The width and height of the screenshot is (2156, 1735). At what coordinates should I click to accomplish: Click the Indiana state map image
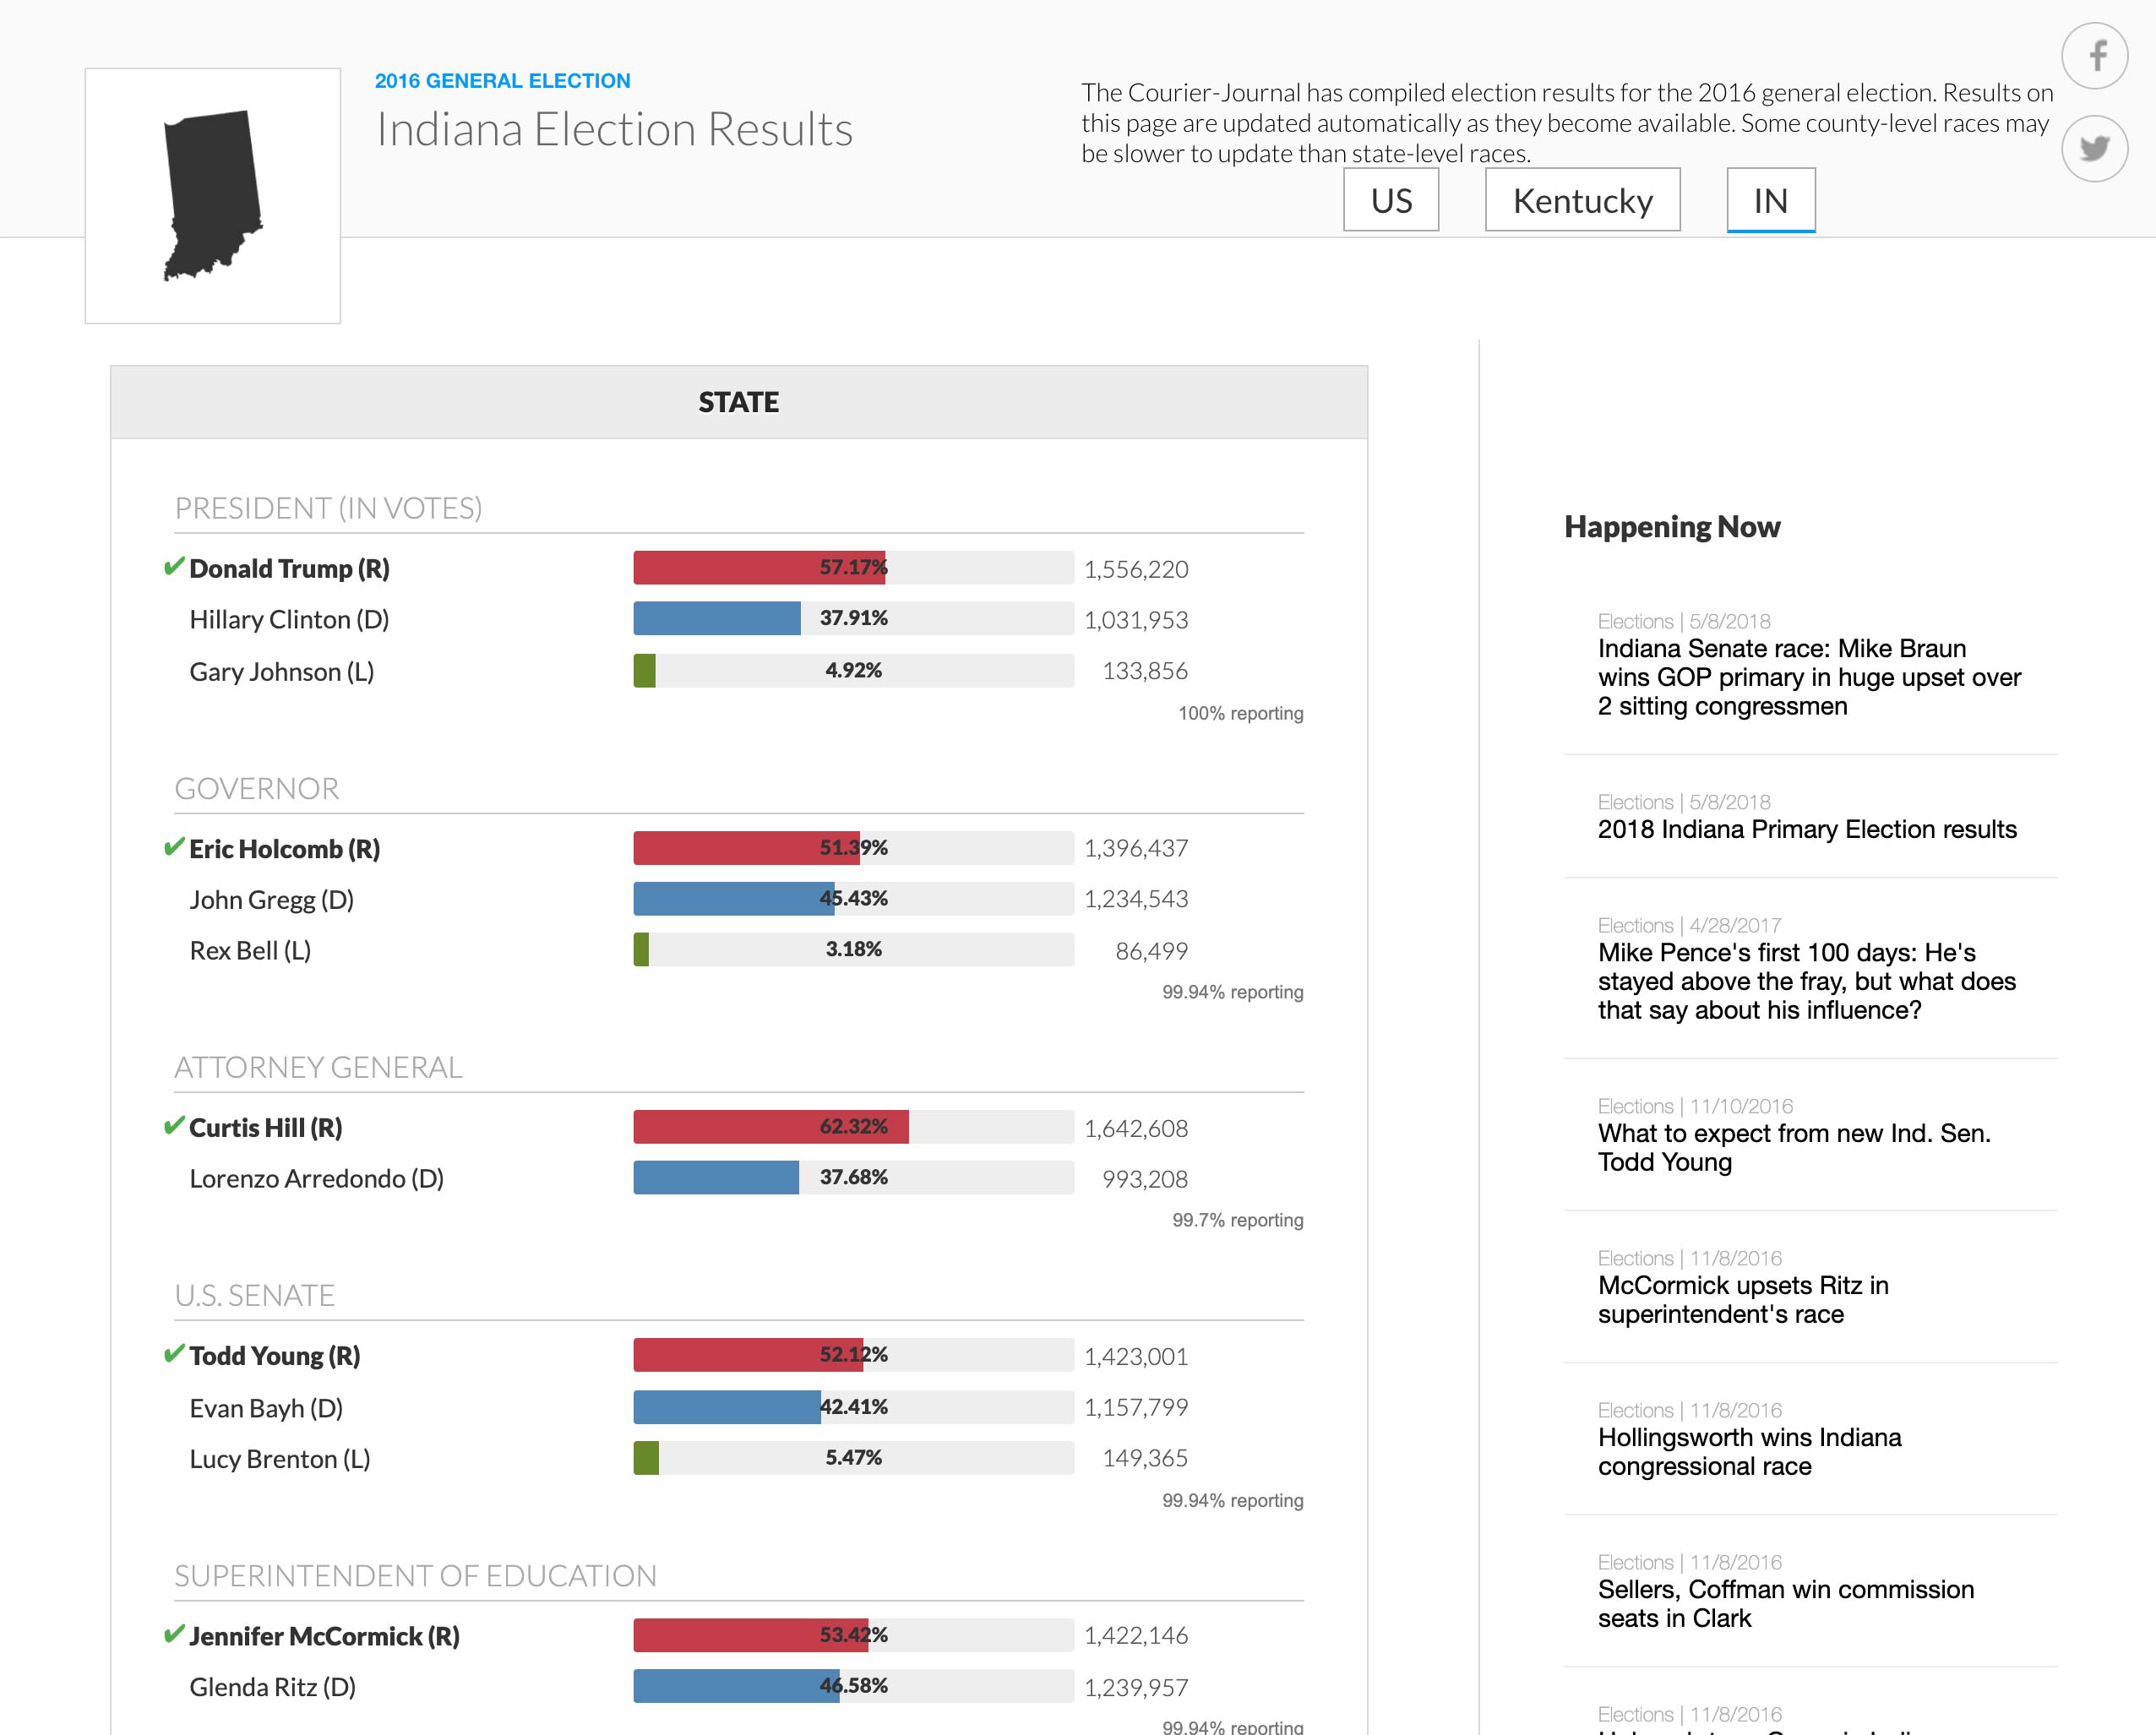coord(213,195)
